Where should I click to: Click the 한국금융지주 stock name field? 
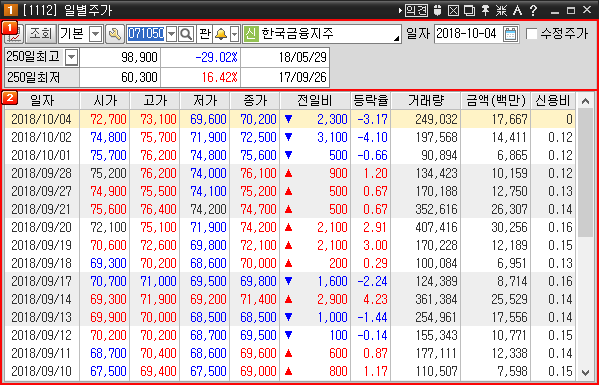pyautogui.click(x=322, y=34)
